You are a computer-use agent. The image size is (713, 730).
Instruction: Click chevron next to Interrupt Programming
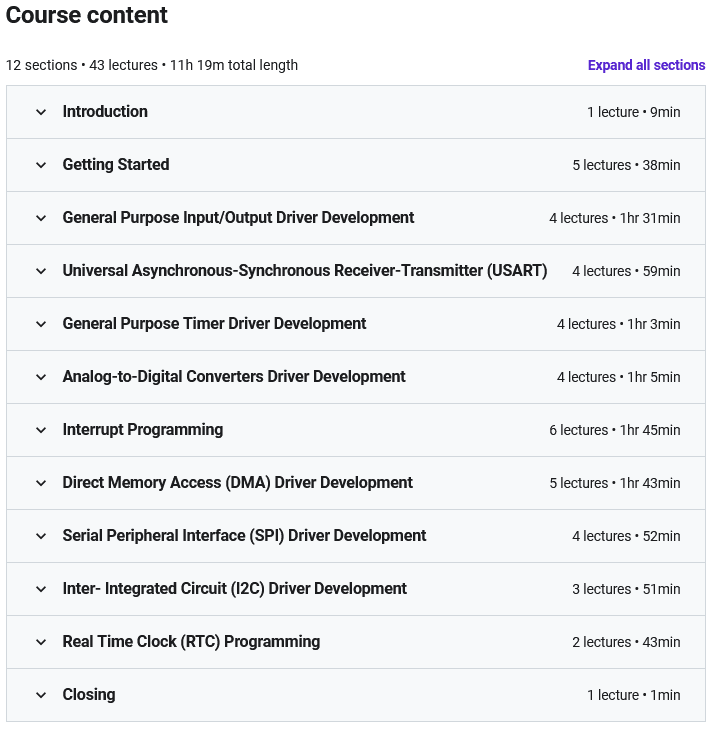41,430
